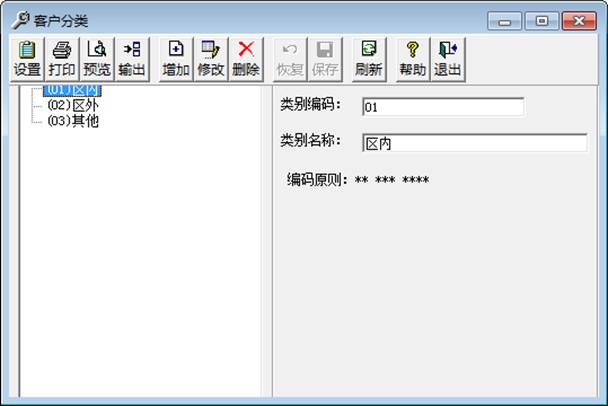The width and height of the screenshot is (608, 406).
Task: Click the 修改 (Edit) toolbar icon
Action: [x=211, y=59]
